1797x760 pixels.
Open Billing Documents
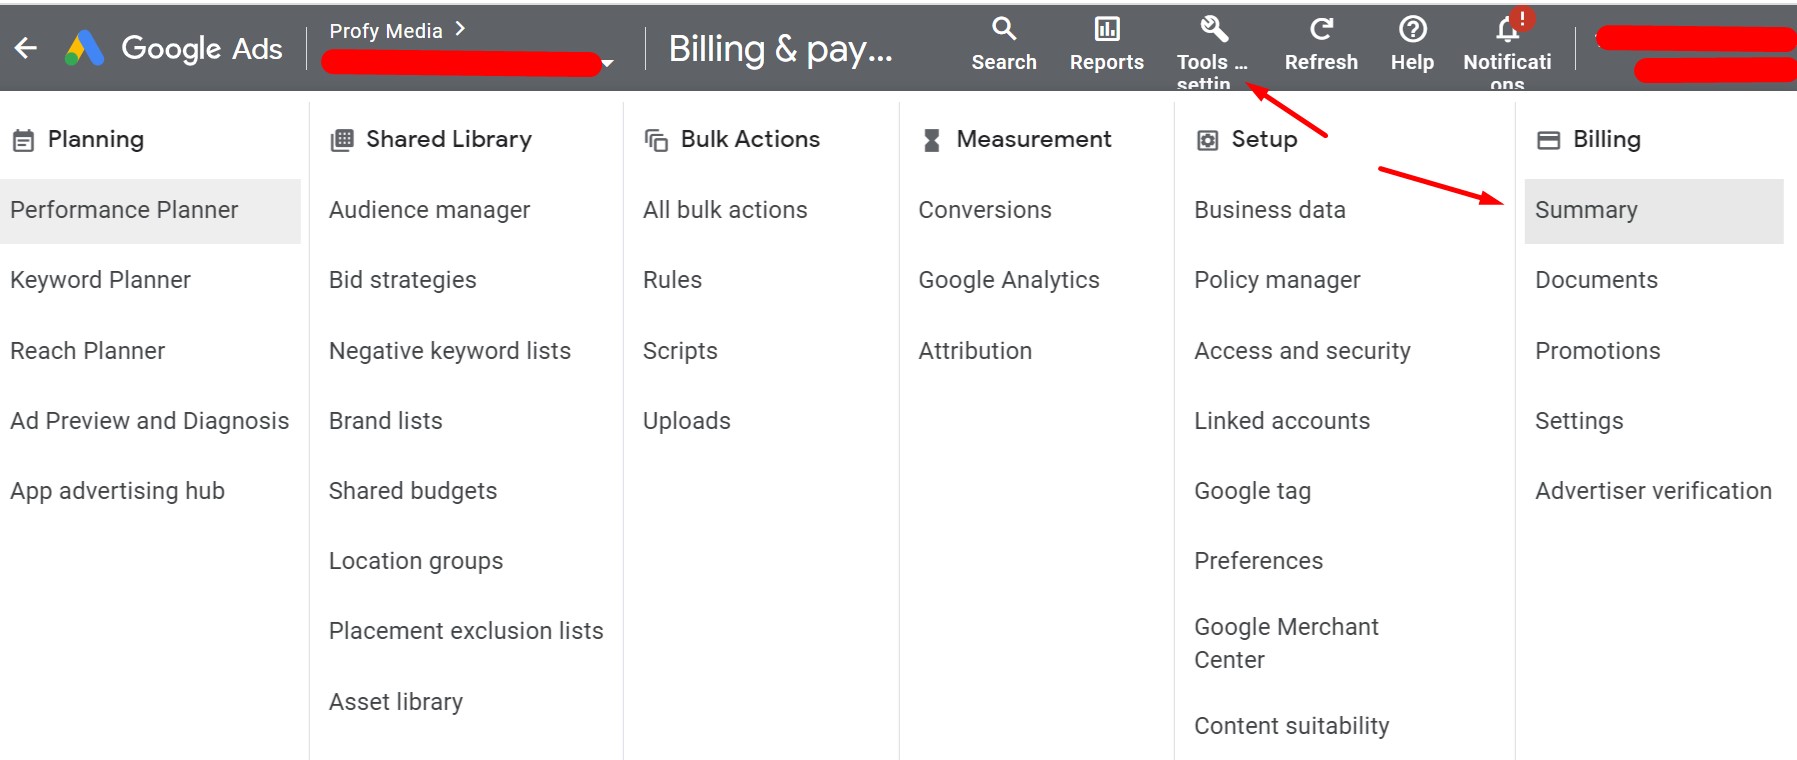click(x=1596, y=280)
